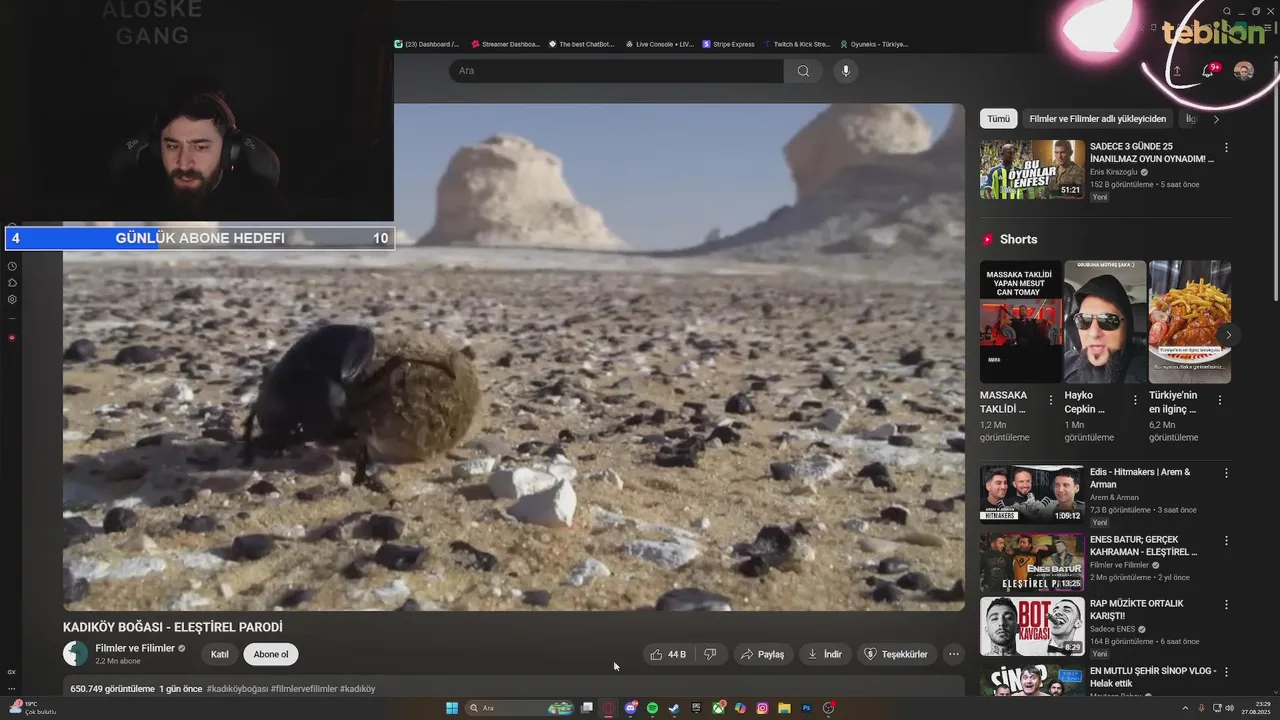Click the beetle video player
This screenshot has width=1280, height=720.
[514, 357]
